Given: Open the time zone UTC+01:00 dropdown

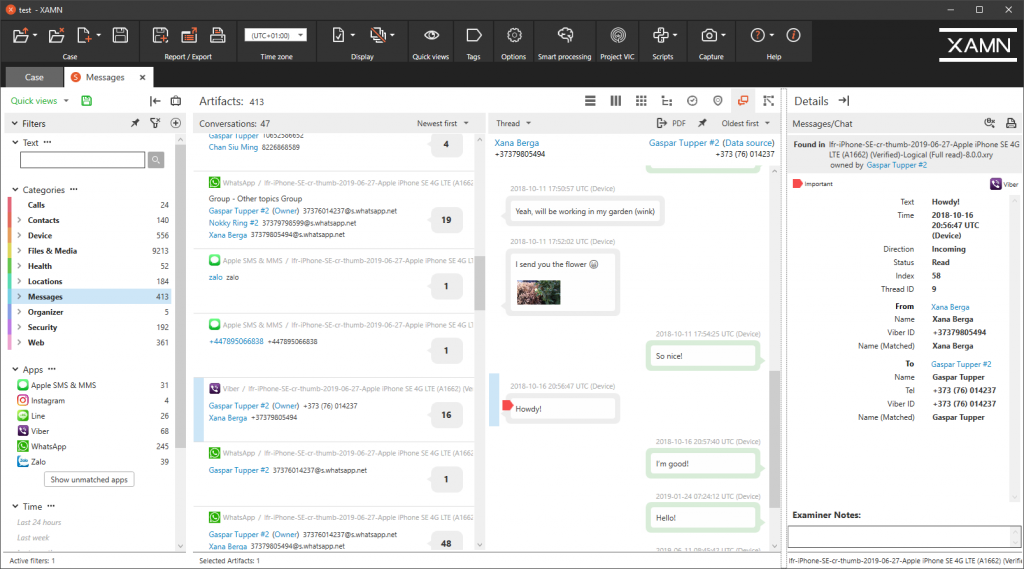Looking at the screenshot, I should (x=275, y=35).
